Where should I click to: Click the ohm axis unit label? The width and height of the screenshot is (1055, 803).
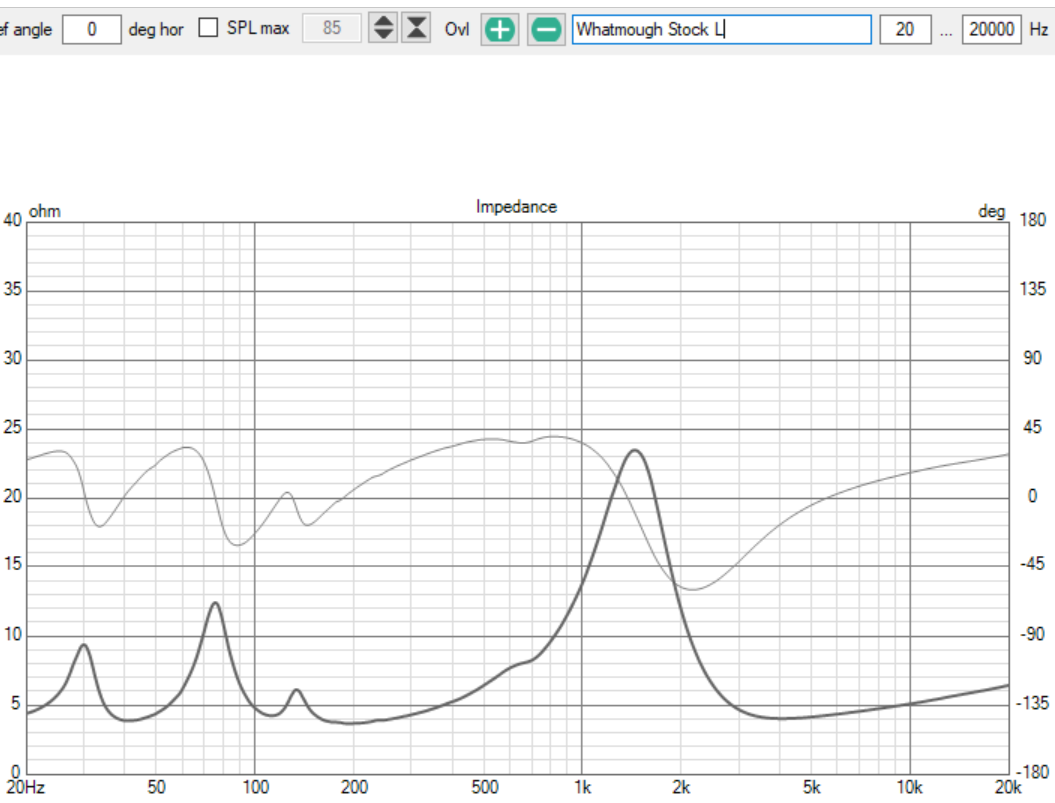click(x=44, y=211)
